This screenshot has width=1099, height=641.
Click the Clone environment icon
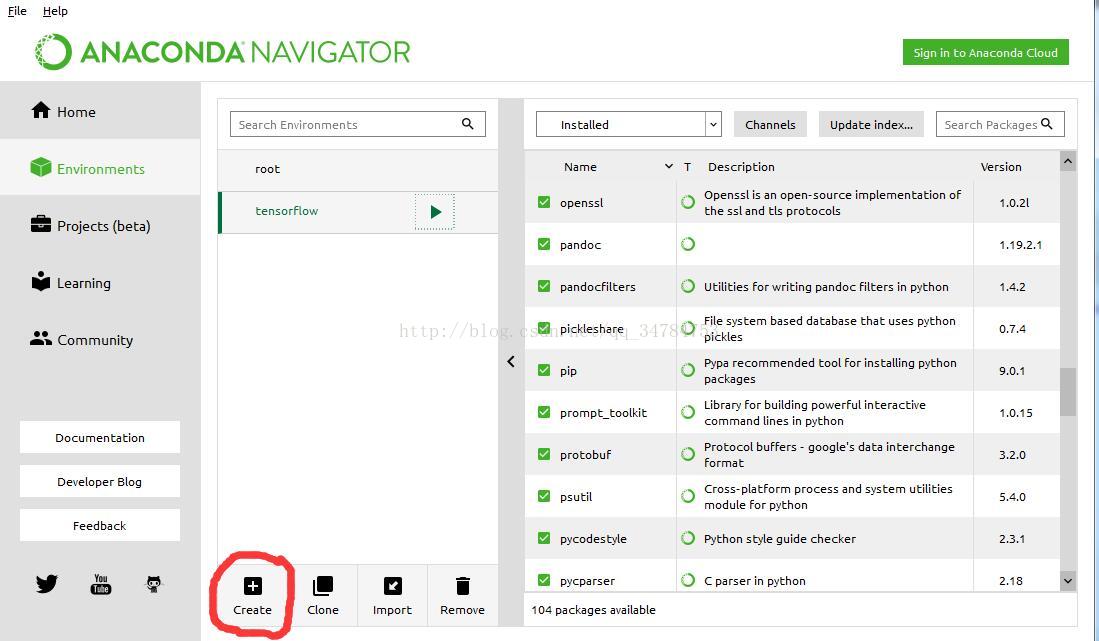point(322,586)
